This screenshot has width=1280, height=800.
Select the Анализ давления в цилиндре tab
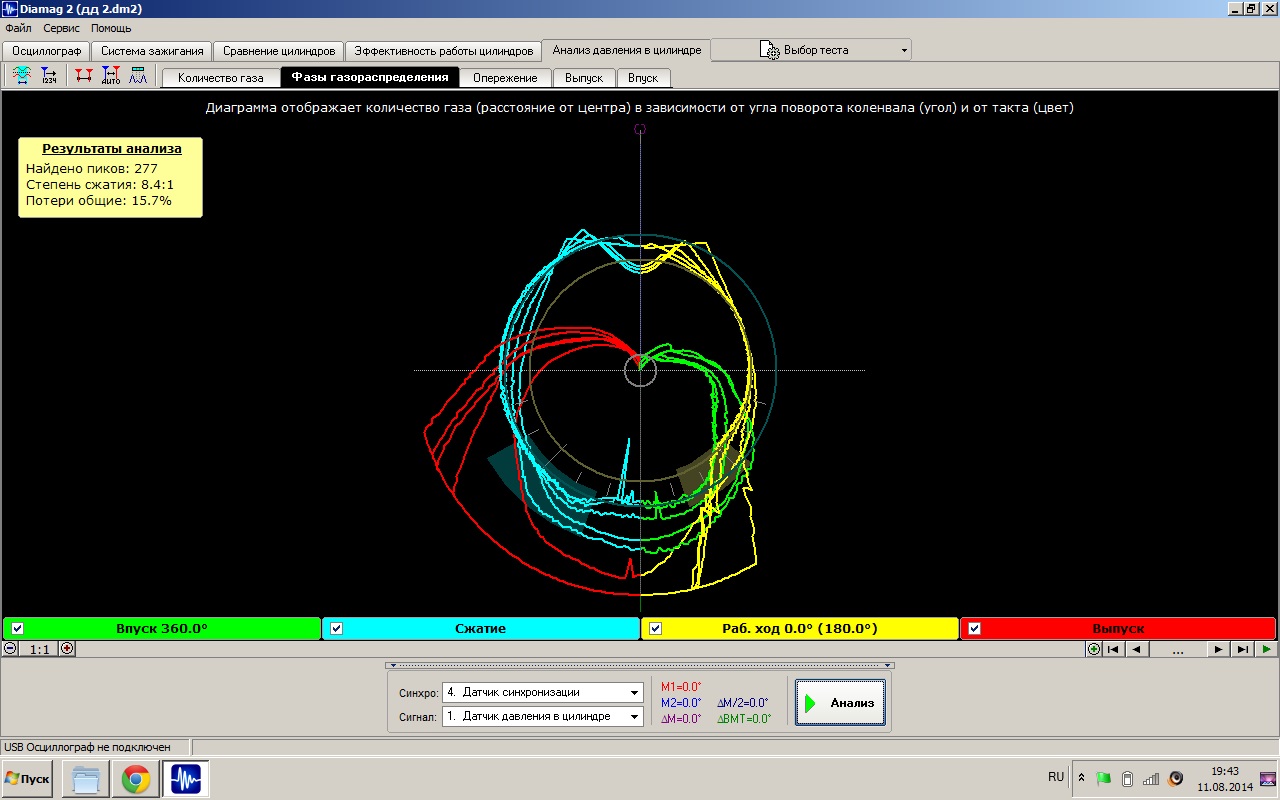coord(626,49)
